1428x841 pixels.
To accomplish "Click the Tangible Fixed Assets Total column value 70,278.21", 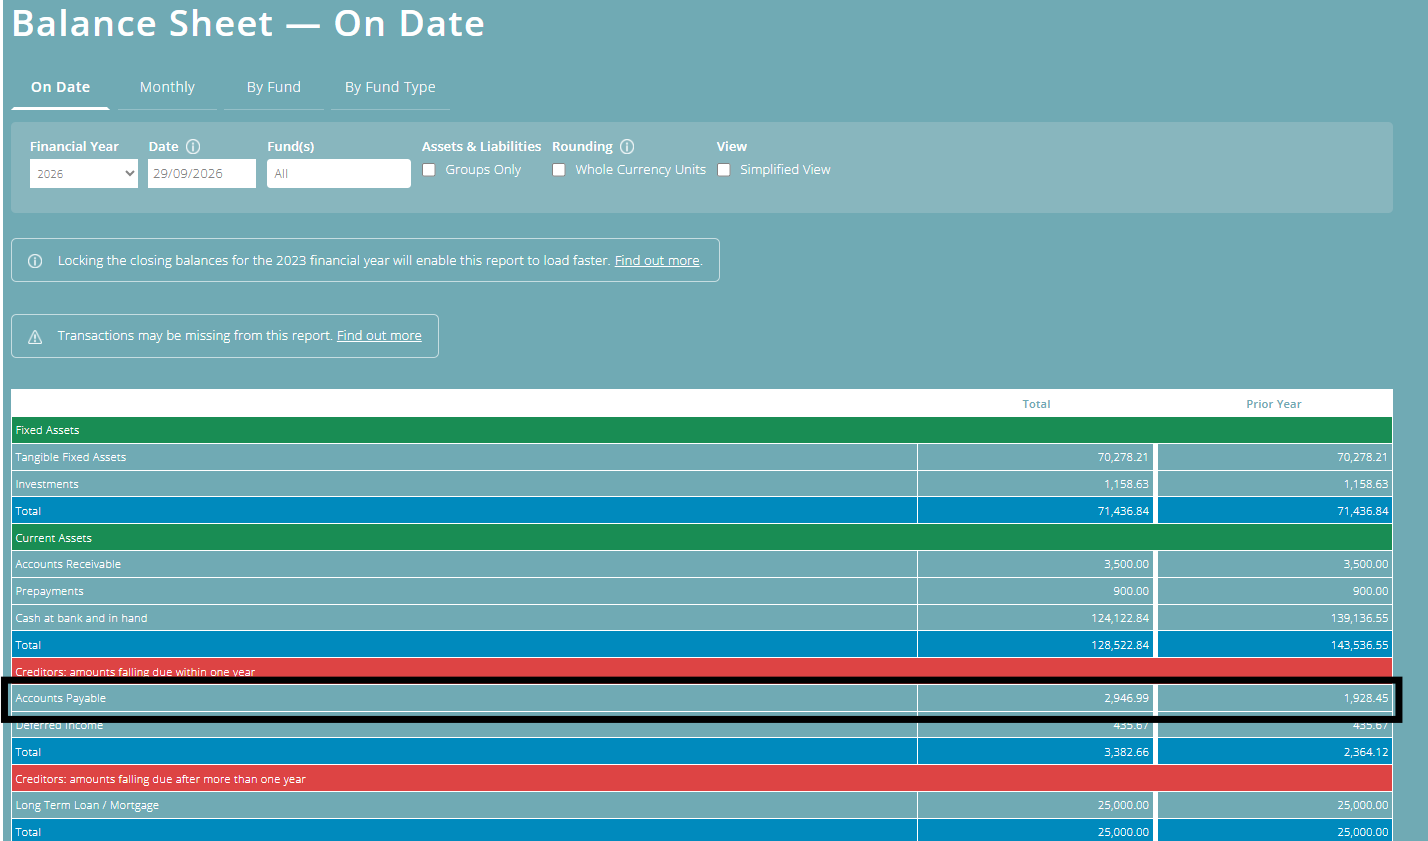I will (x=1123, y=457).
